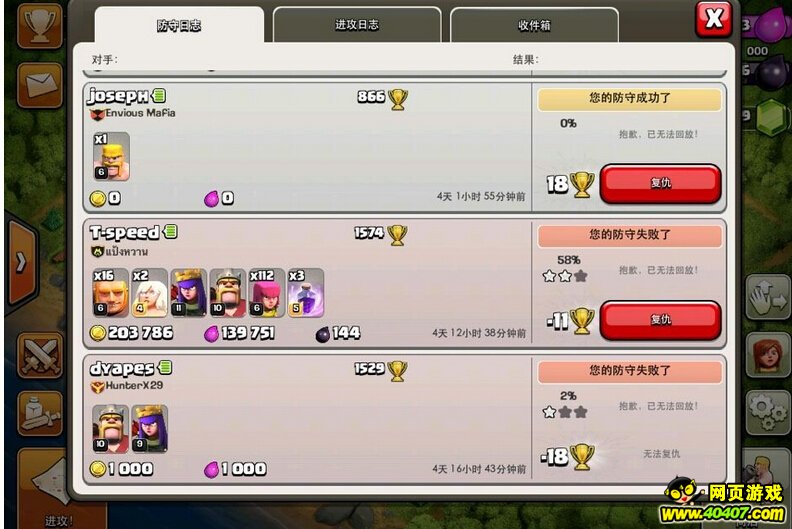Close the log window with the X

[713, 19]
